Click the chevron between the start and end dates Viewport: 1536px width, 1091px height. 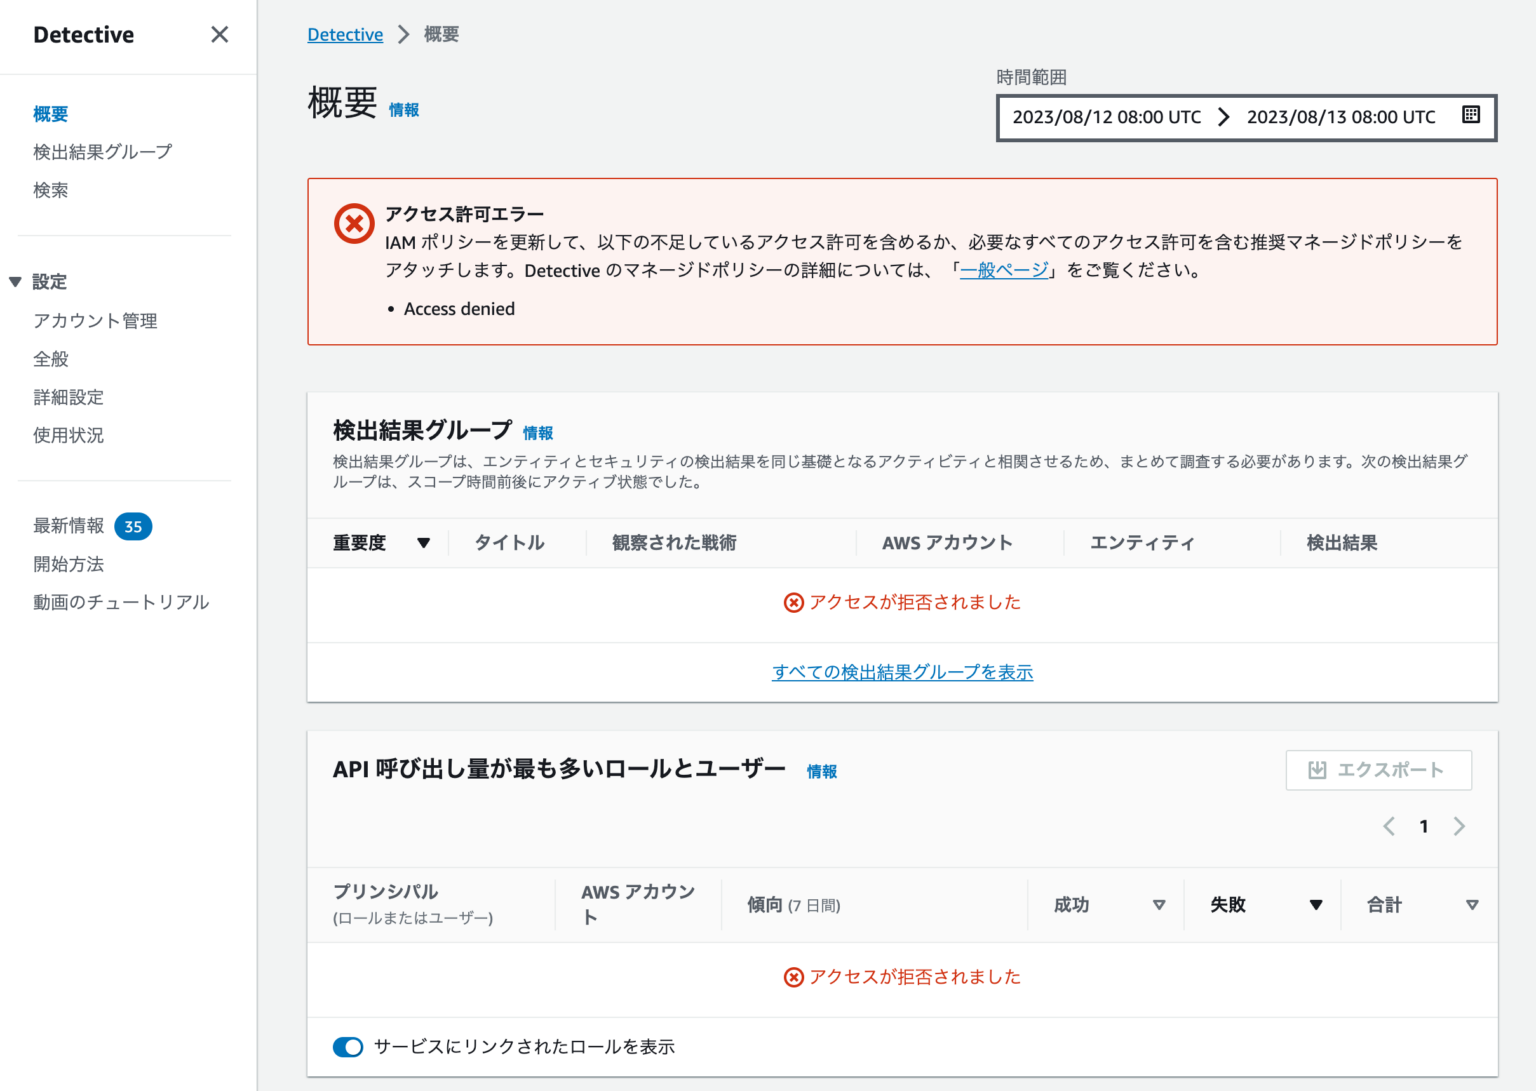coord(1223,116)
